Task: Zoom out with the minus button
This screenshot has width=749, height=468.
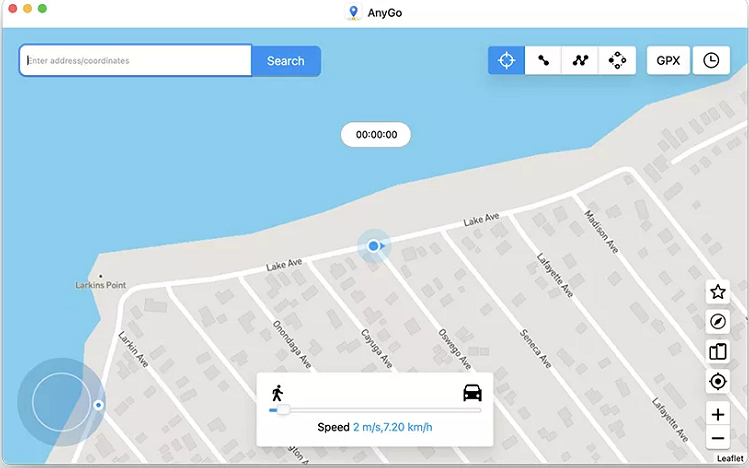Action: 718,438
